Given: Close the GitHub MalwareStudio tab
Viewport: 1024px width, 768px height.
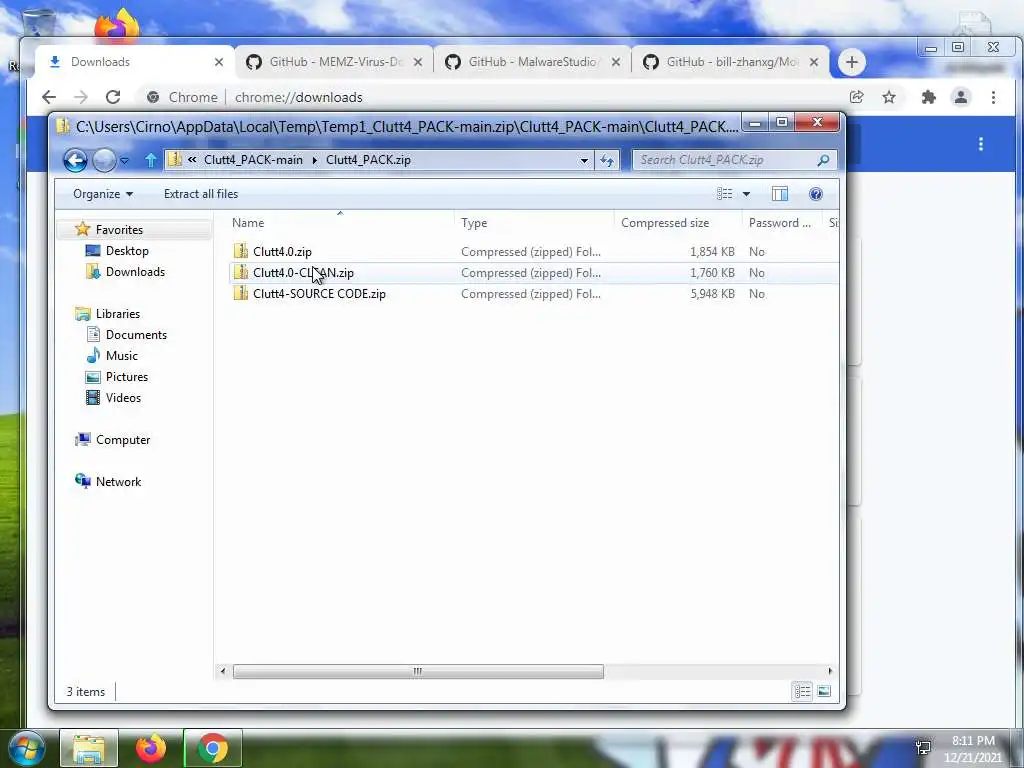Looking at the screenshot, I should pyautogui.click(x=616, y=62).
